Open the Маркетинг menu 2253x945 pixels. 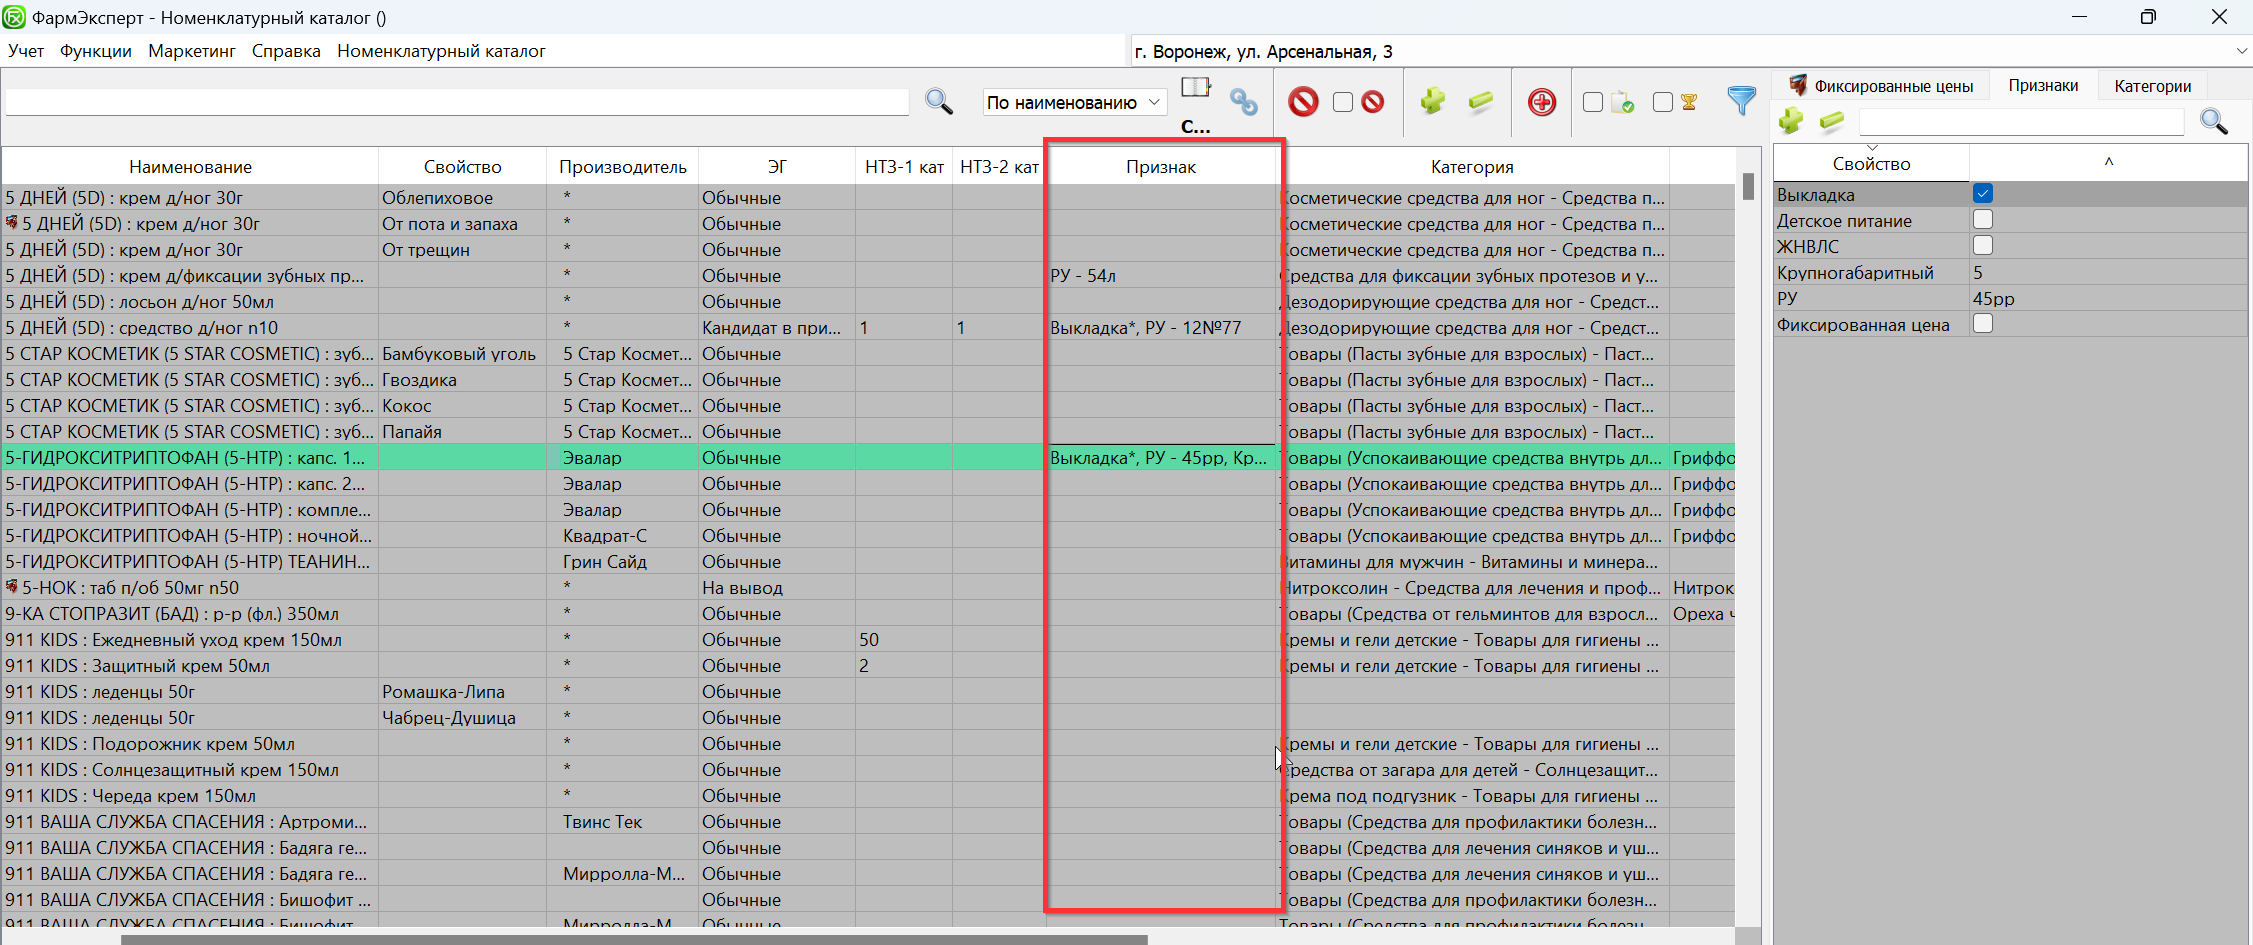click(x=191, y=51)
